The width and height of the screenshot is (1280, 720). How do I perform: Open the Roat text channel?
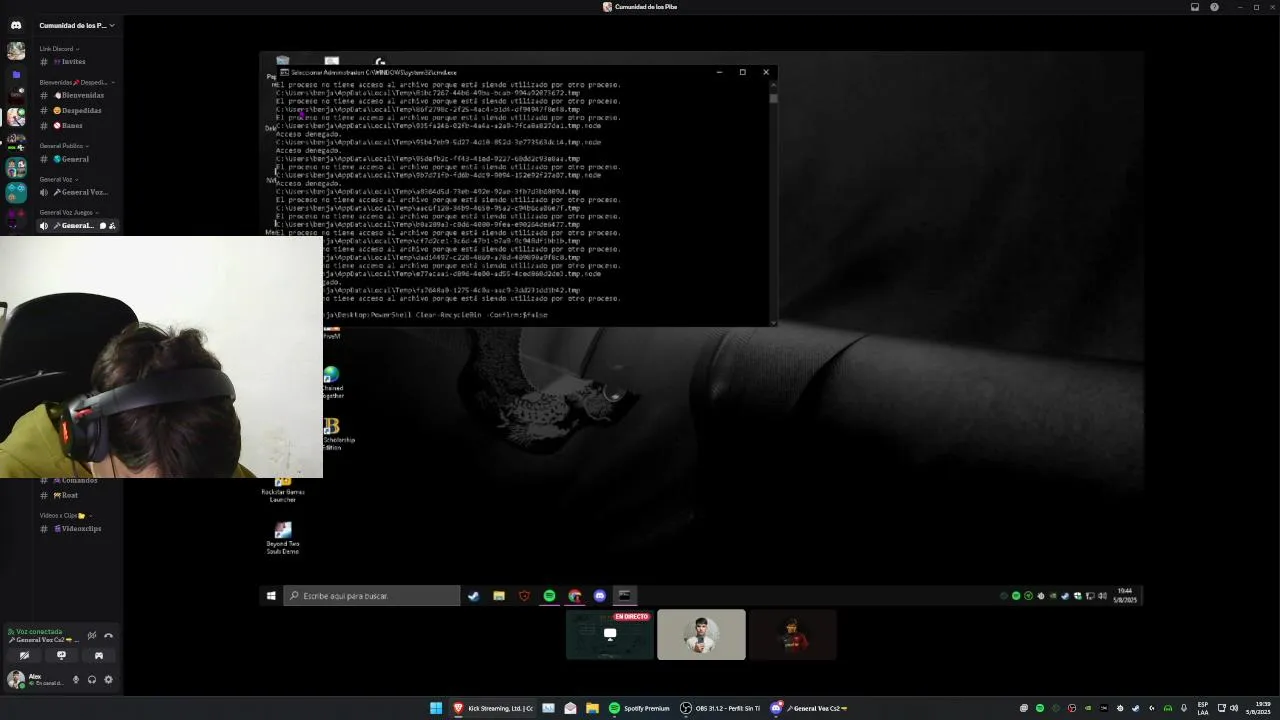[78, 495]
